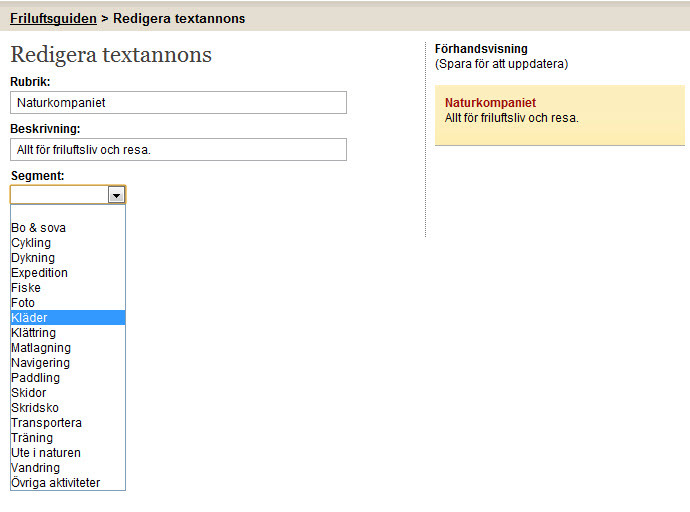Viewport: 690px width, 512px height.
Task: Pick "Dykning" from the segment options
Action: (68, 258)
